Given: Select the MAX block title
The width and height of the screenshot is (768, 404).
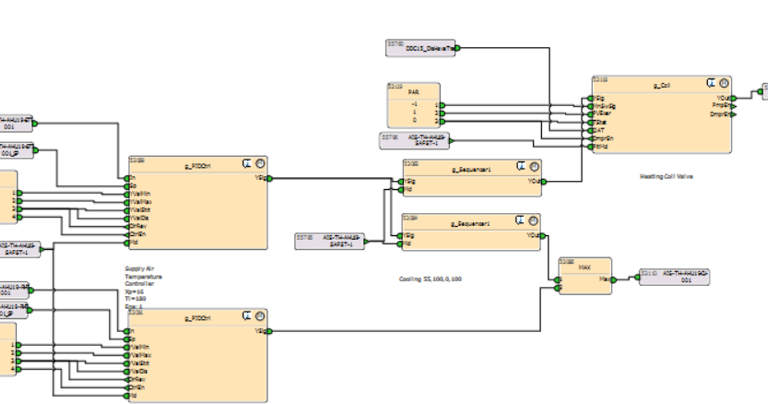Looking at the screenshot, I should tap(585, 267).
